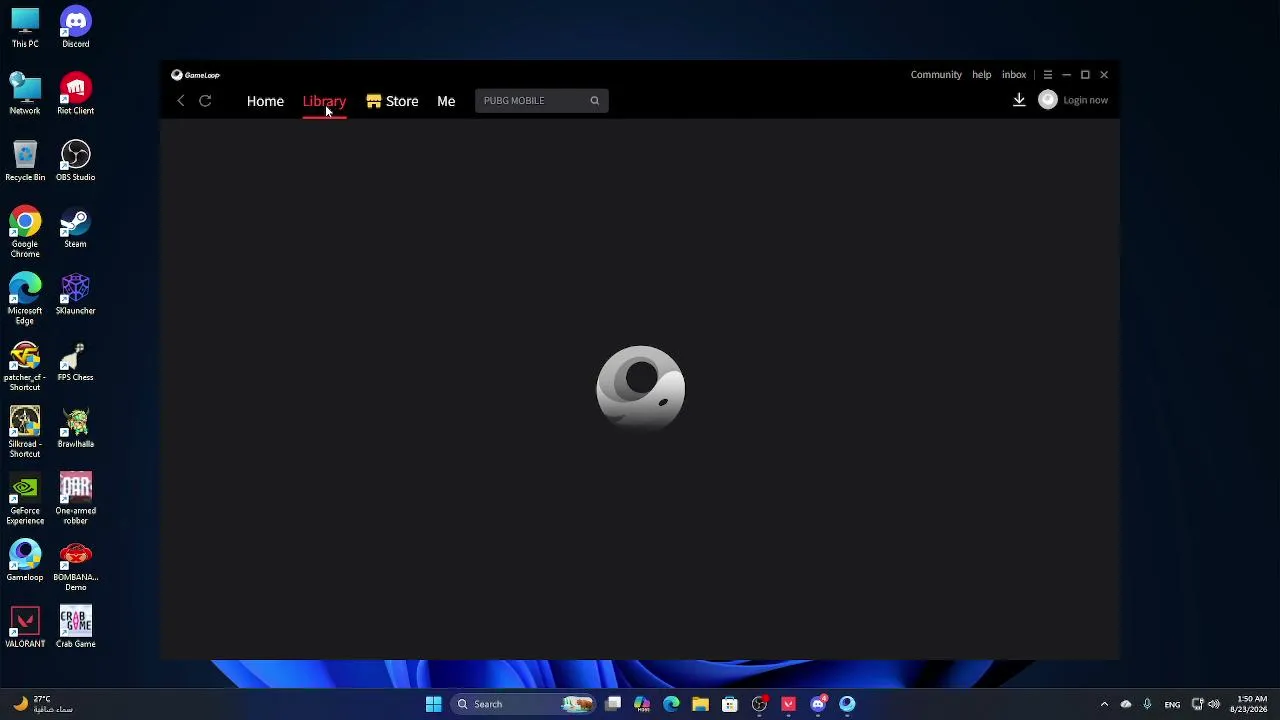Open Task View on the taskbar
This screenshot has height=720, width=1280.
pyautogui.click(x=613, y=704)
